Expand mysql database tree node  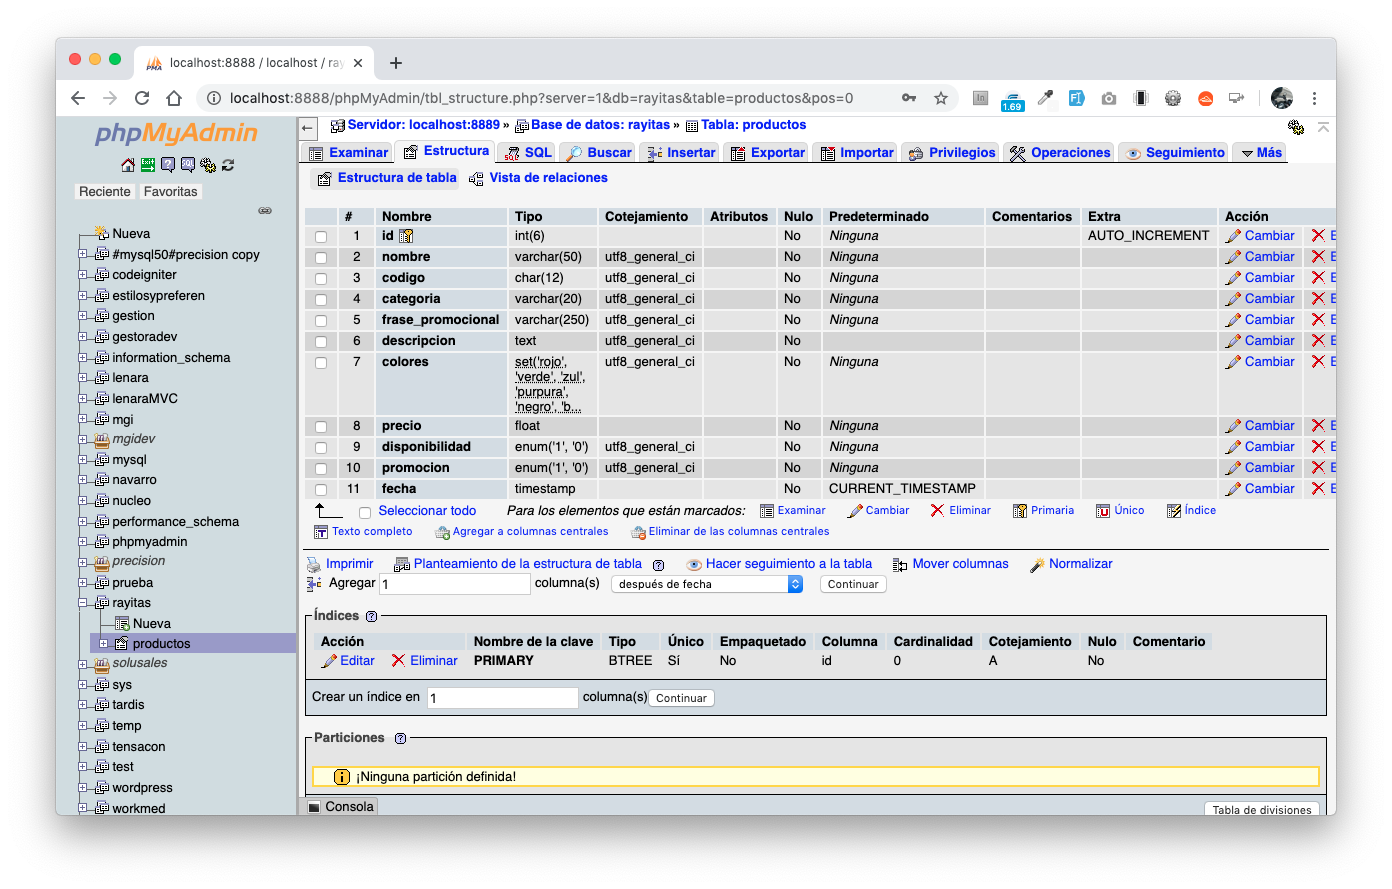pos(83,459)
